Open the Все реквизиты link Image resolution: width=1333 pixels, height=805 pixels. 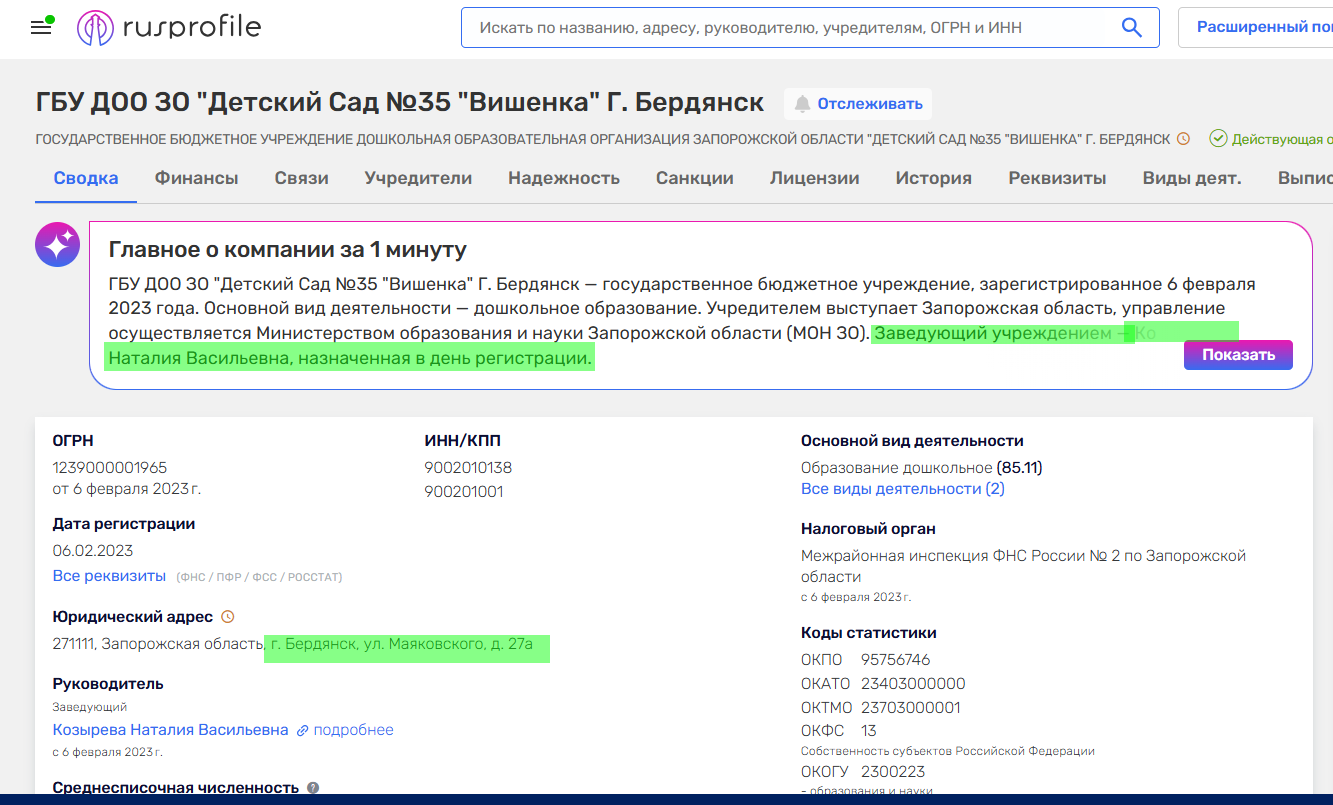[x=109, y=576]
